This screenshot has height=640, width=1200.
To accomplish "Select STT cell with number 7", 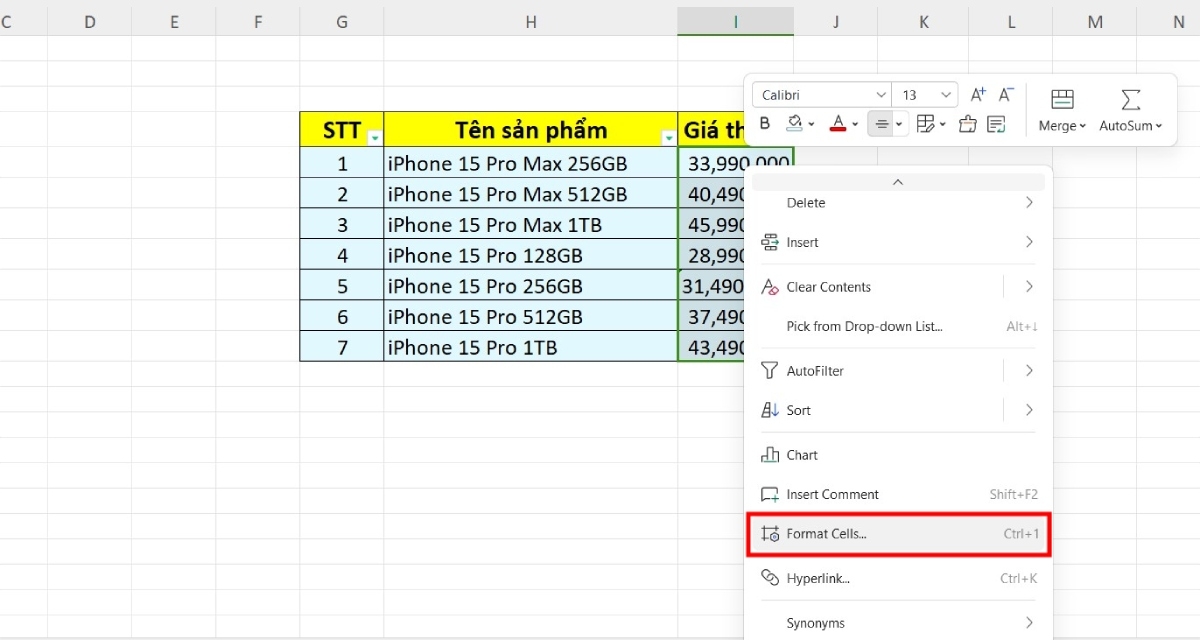I will pos(342,347).
